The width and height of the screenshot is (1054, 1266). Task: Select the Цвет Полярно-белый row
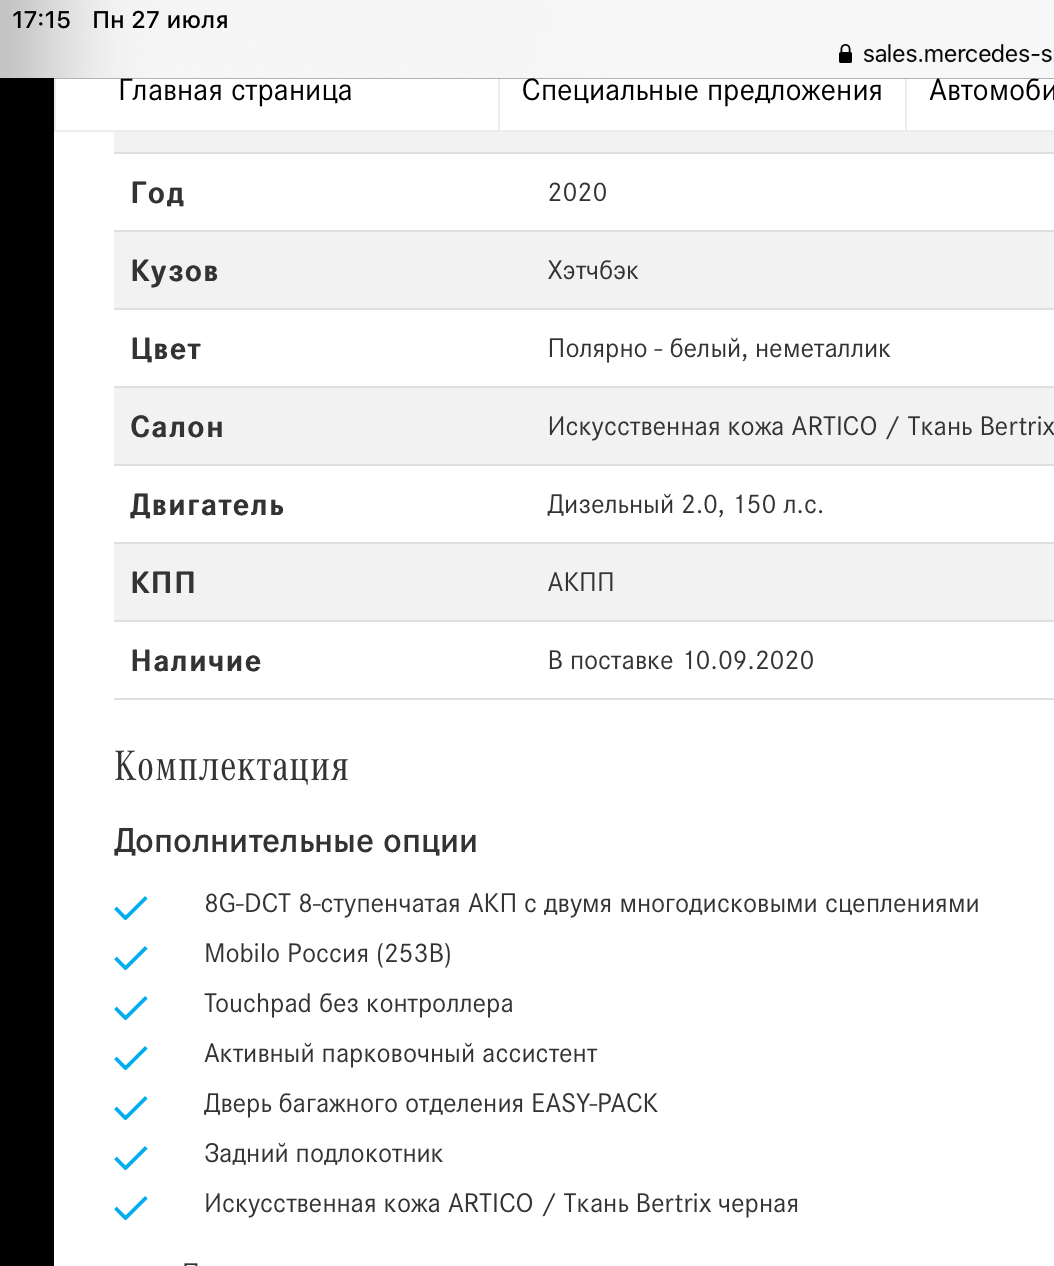click(584, 348)
